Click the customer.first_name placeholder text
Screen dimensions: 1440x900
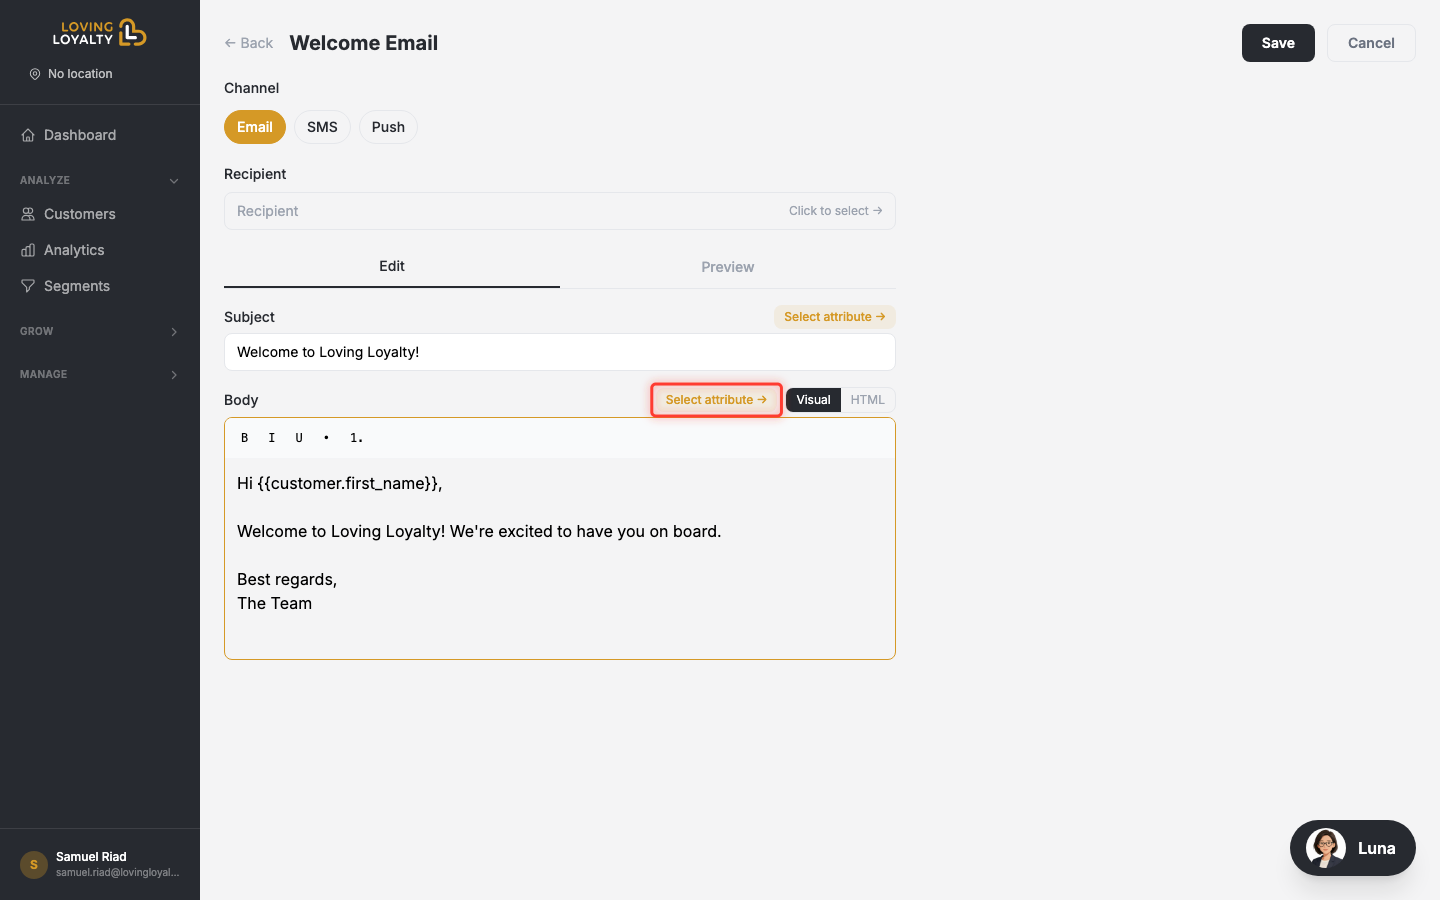coord(347,484)
